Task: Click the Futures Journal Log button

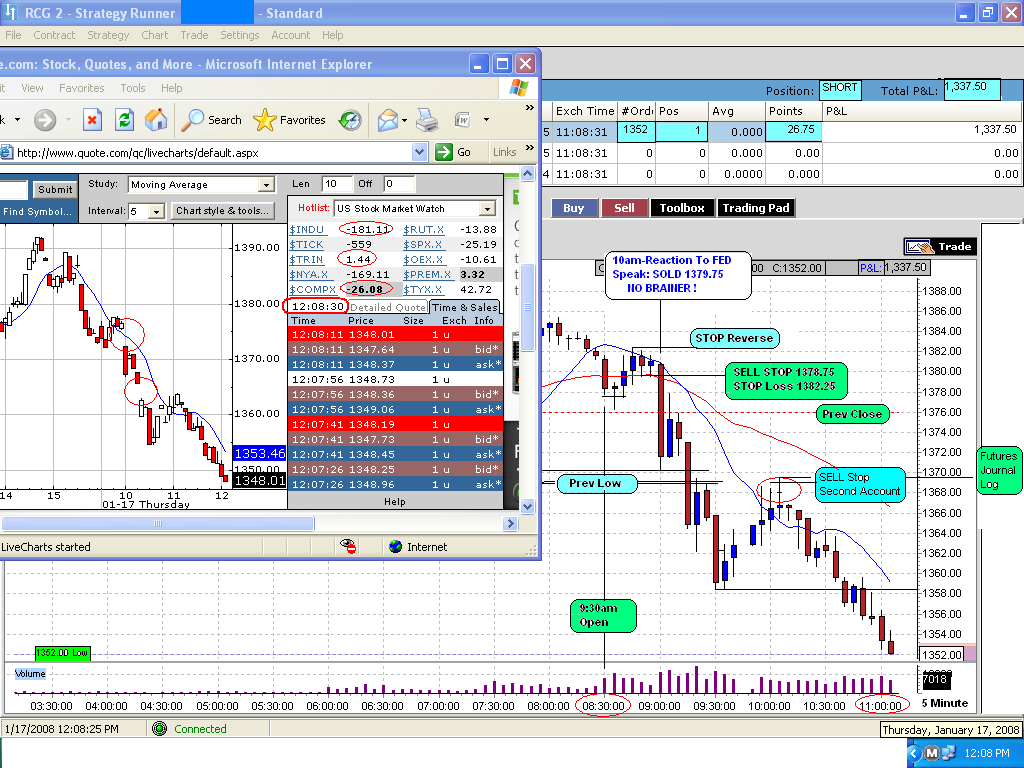Action: 998,470
